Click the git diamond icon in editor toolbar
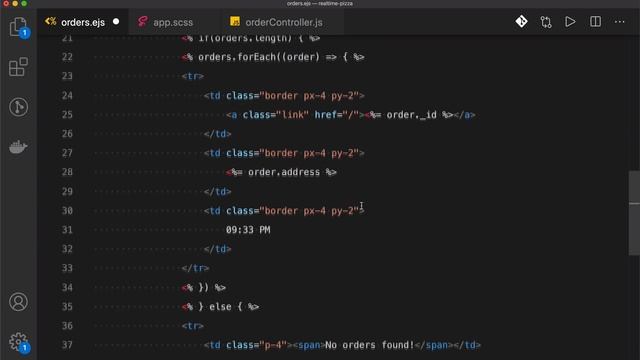This screenshot has height=360, width=640. (x=521, y=22)
